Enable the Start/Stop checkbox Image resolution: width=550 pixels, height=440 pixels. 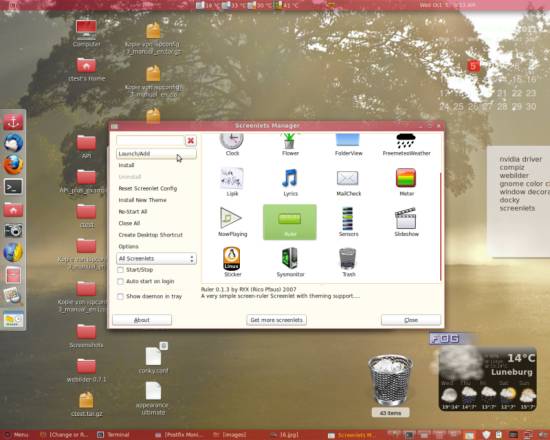tap(120, 270)
